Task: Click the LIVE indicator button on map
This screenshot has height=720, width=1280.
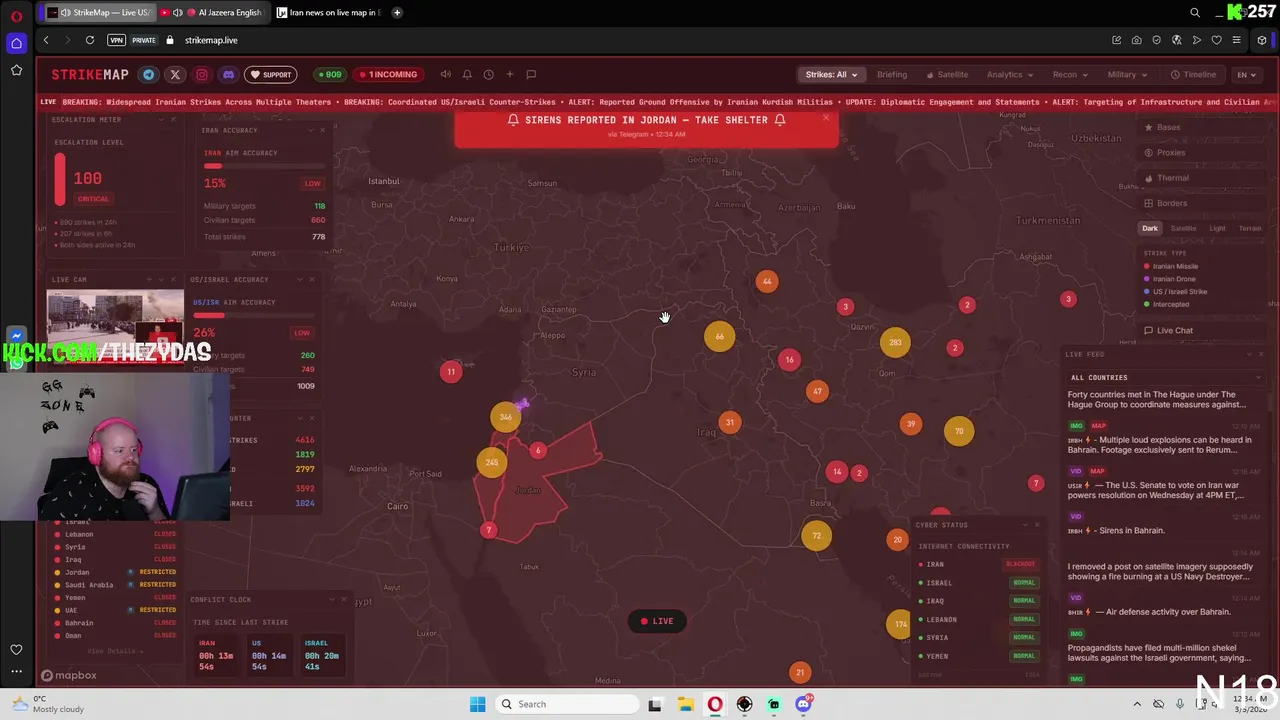Action: click(657, 621)
